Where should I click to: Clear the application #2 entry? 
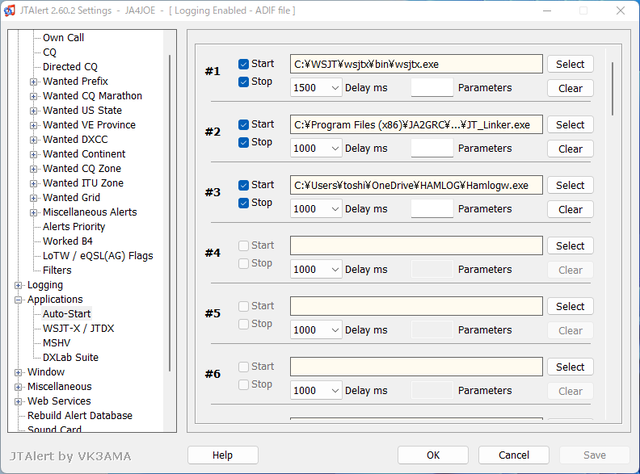[x=570, y=149]
